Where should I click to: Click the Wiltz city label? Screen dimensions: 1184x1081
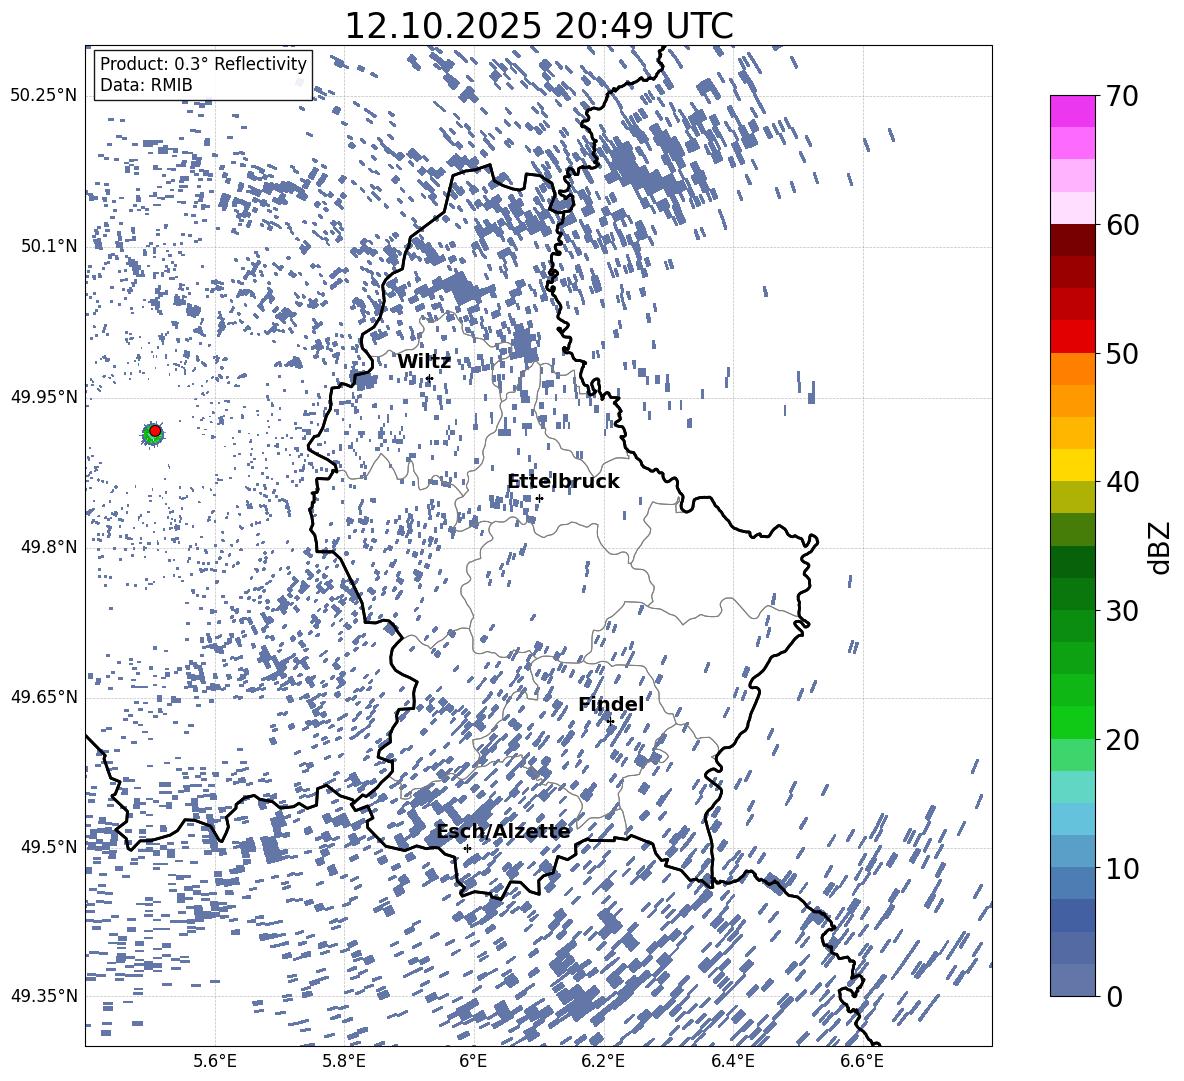point(424,362)
